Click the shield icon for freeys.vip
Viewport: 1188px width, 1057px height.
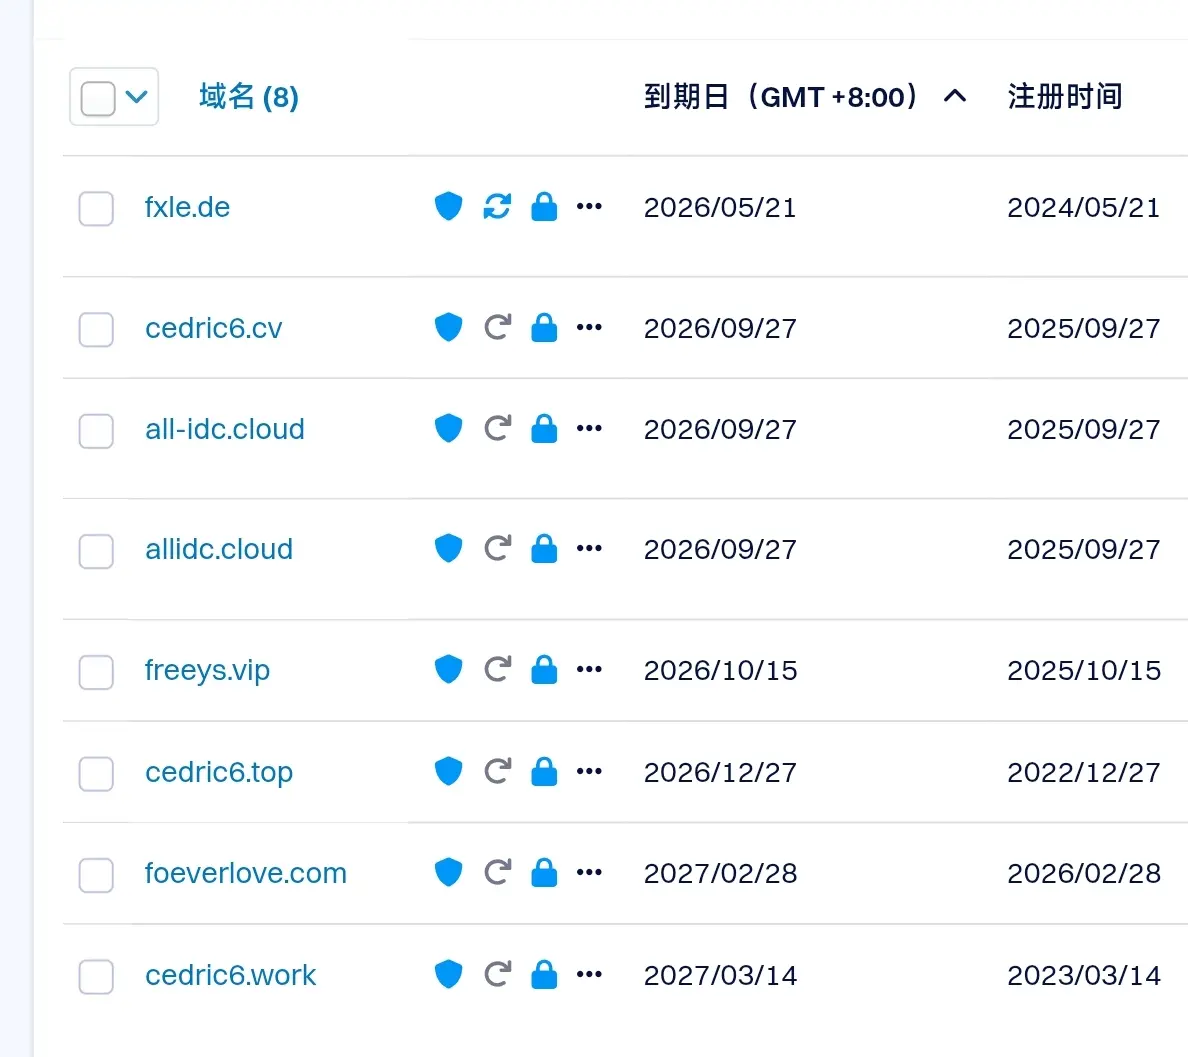pyautogui.click(x=449, y=669)
